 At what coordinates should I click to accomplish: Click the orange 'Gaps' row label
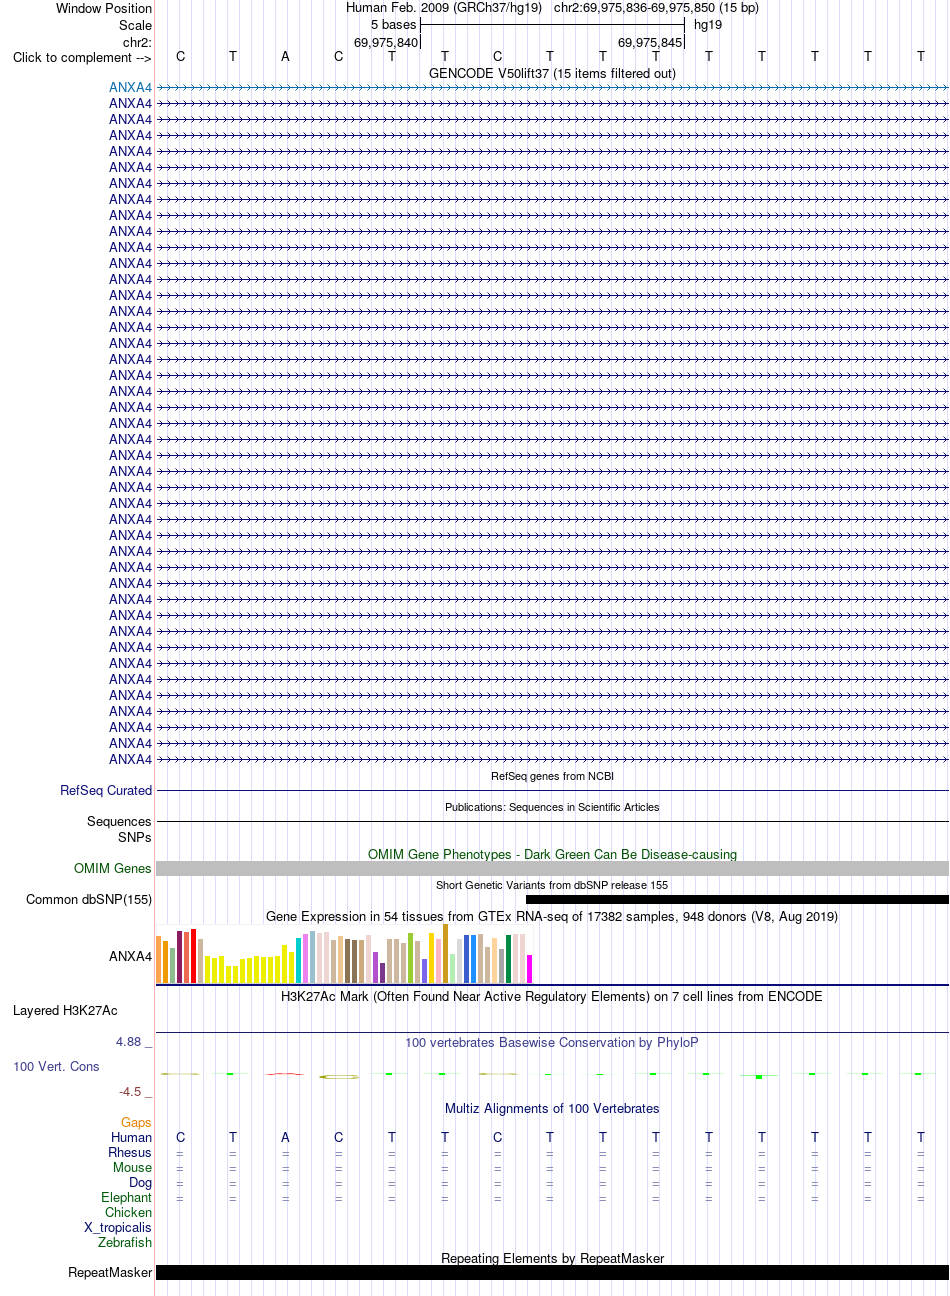click(137, 1122)
